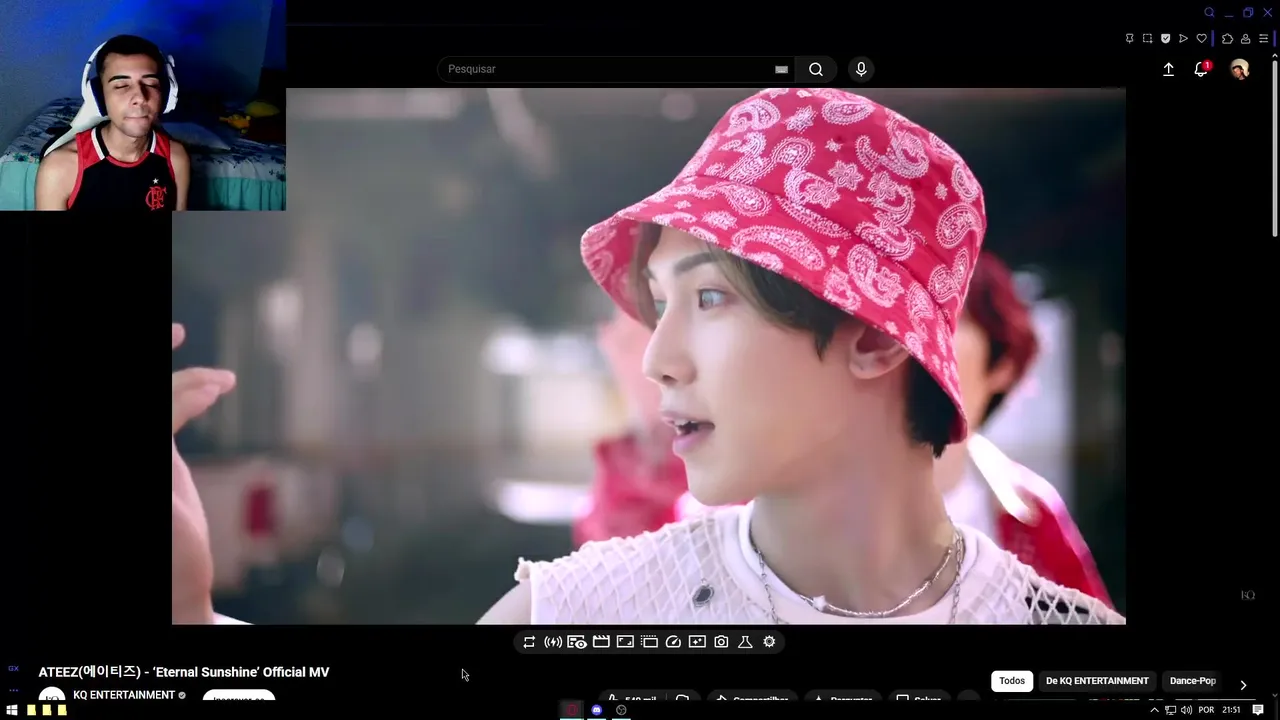Take a video screenshot with camera icon

pyautogui.click(x=721, y=642)
